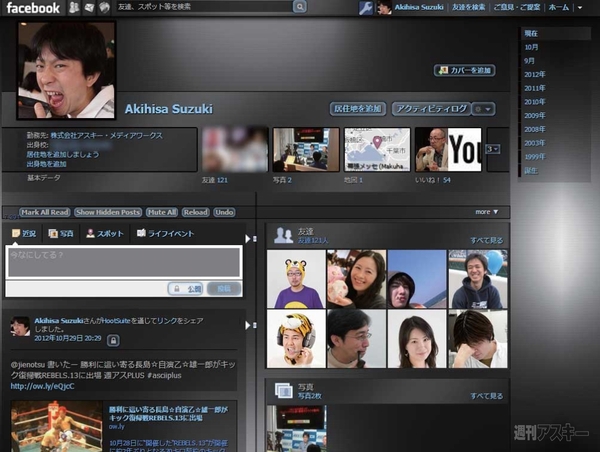Open the wrench settings icon in top bar

click(365, 7)
